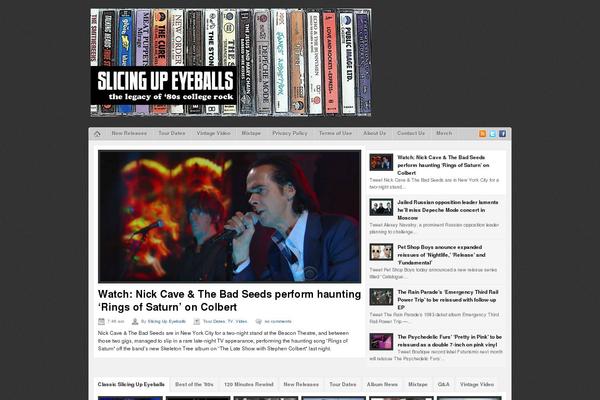
Task: Open Mixtape in top navigation
Action: tap(251, 133)
